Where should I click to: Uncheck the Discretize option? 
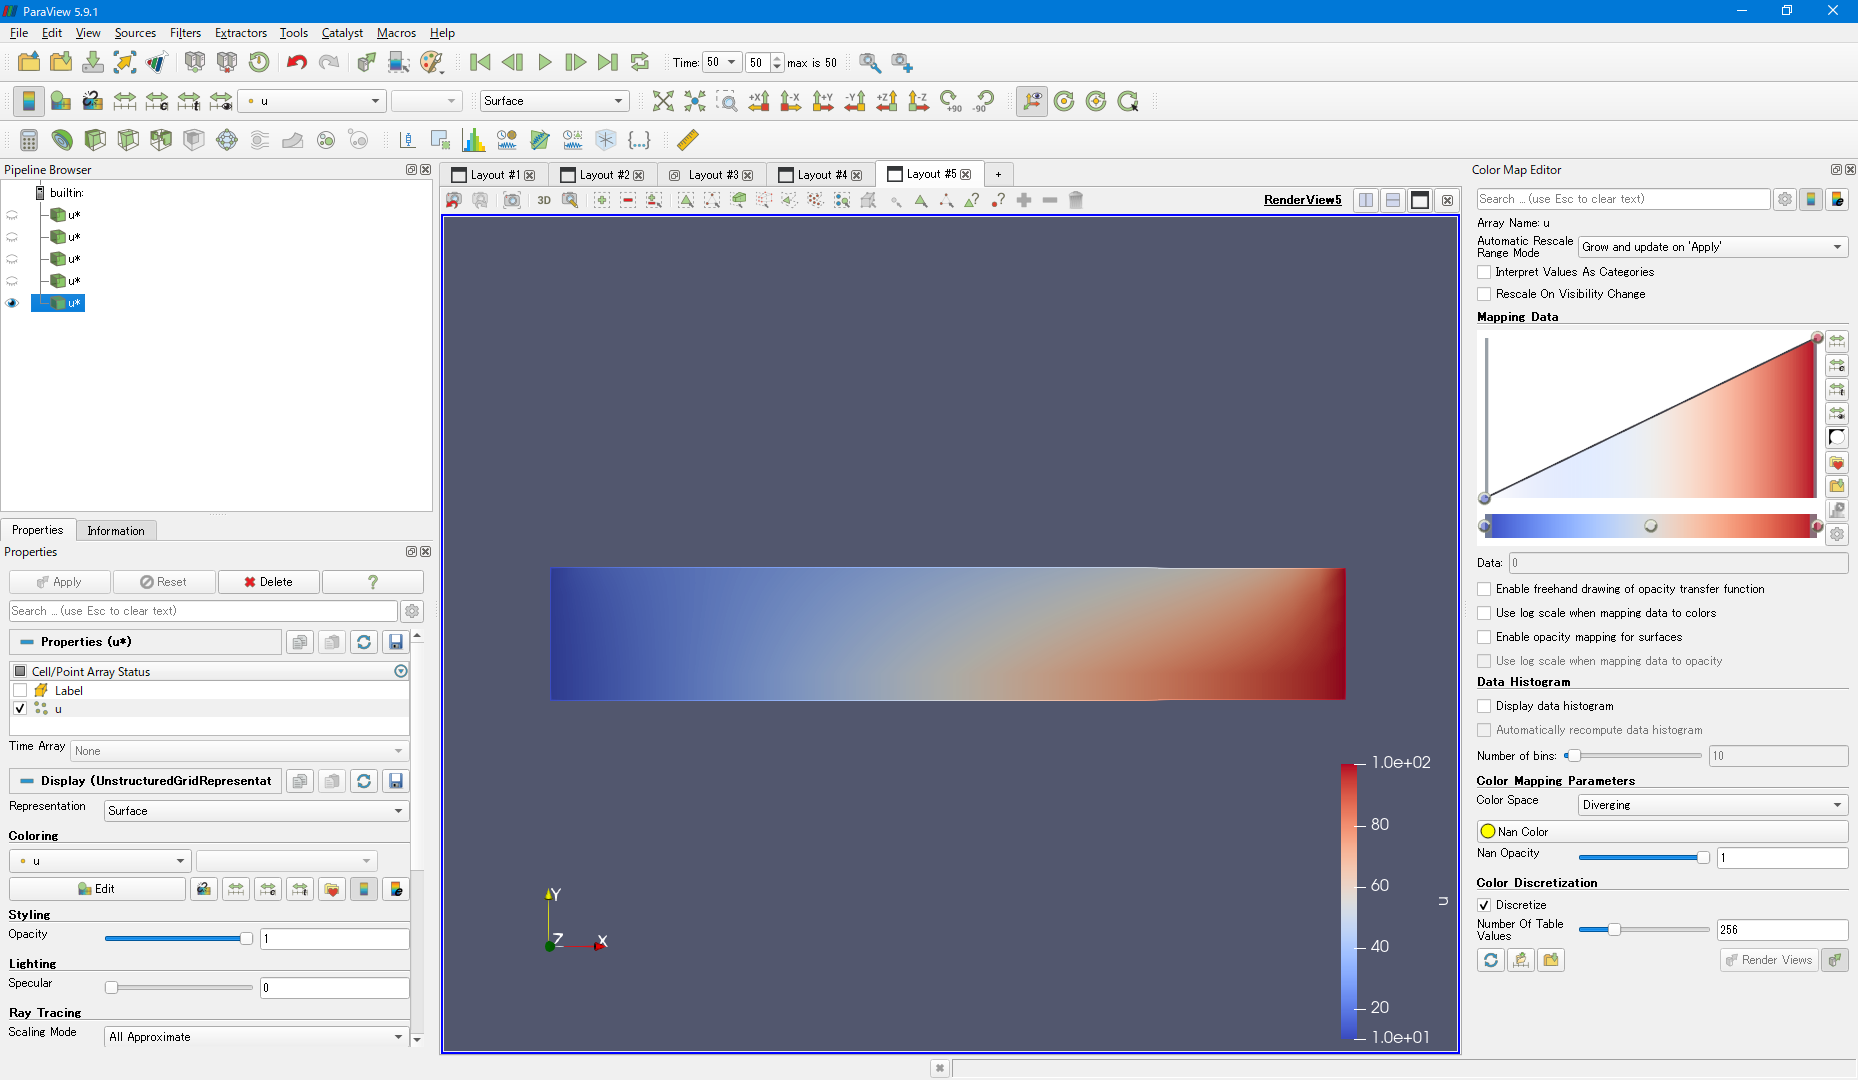(x=1485, y=905)
